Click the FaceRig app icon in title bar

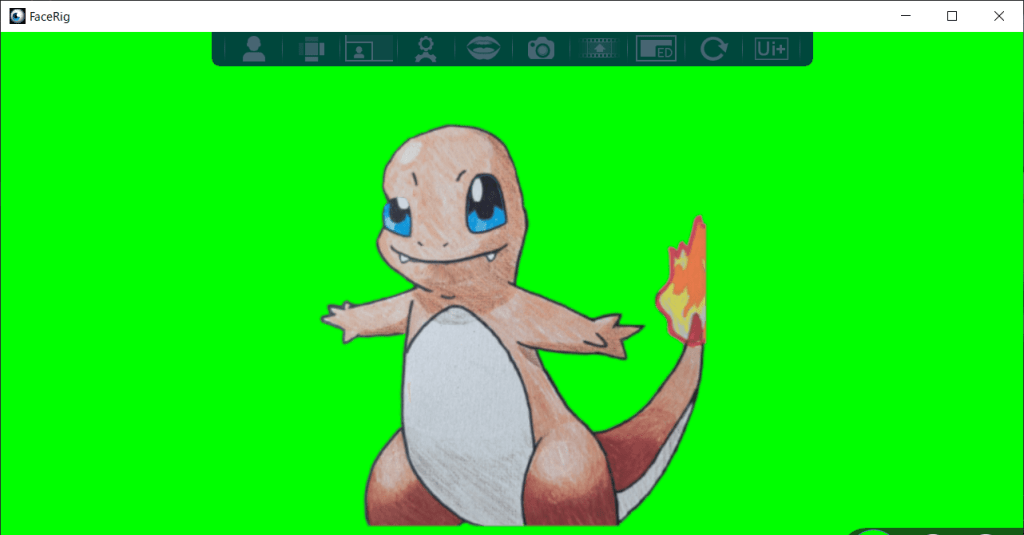point(17,16)
